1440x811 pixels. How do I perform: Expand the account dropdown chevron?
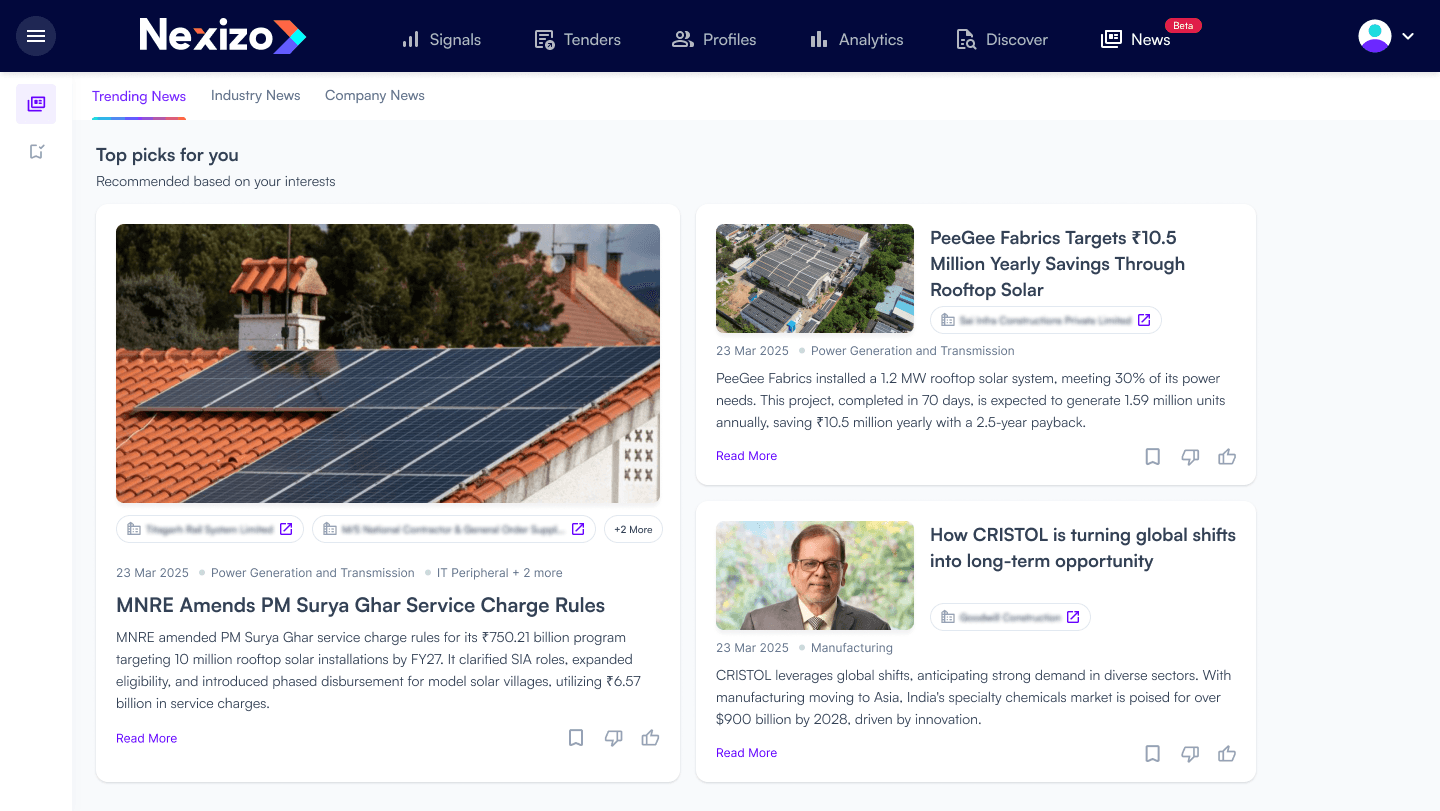pos(1408,36)
